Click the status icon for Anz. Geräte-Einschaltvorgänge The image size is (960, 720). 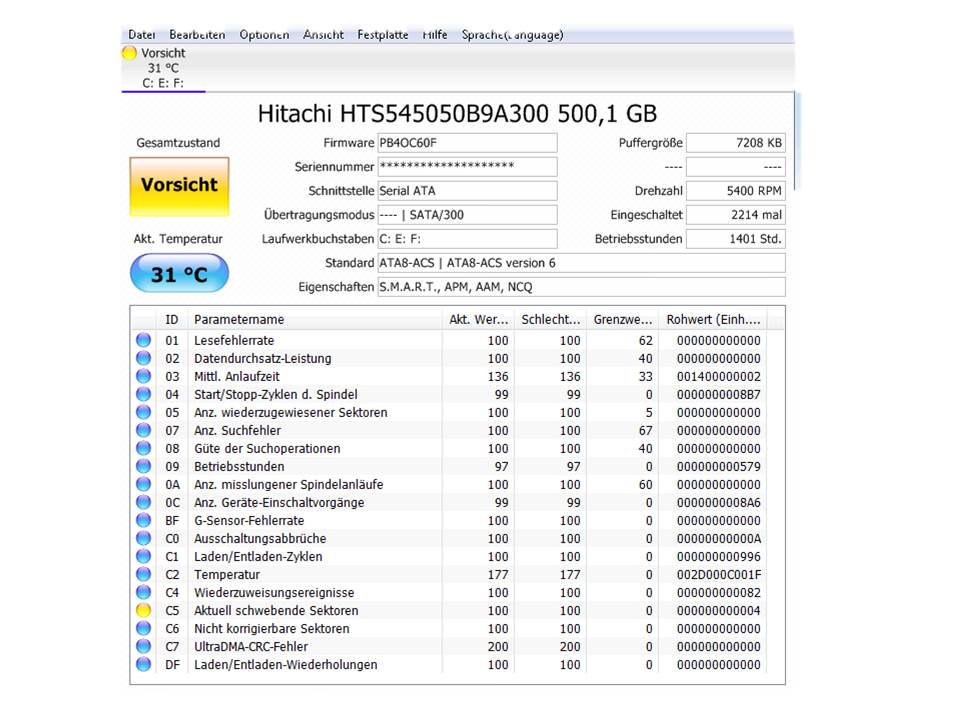(143, 502)
